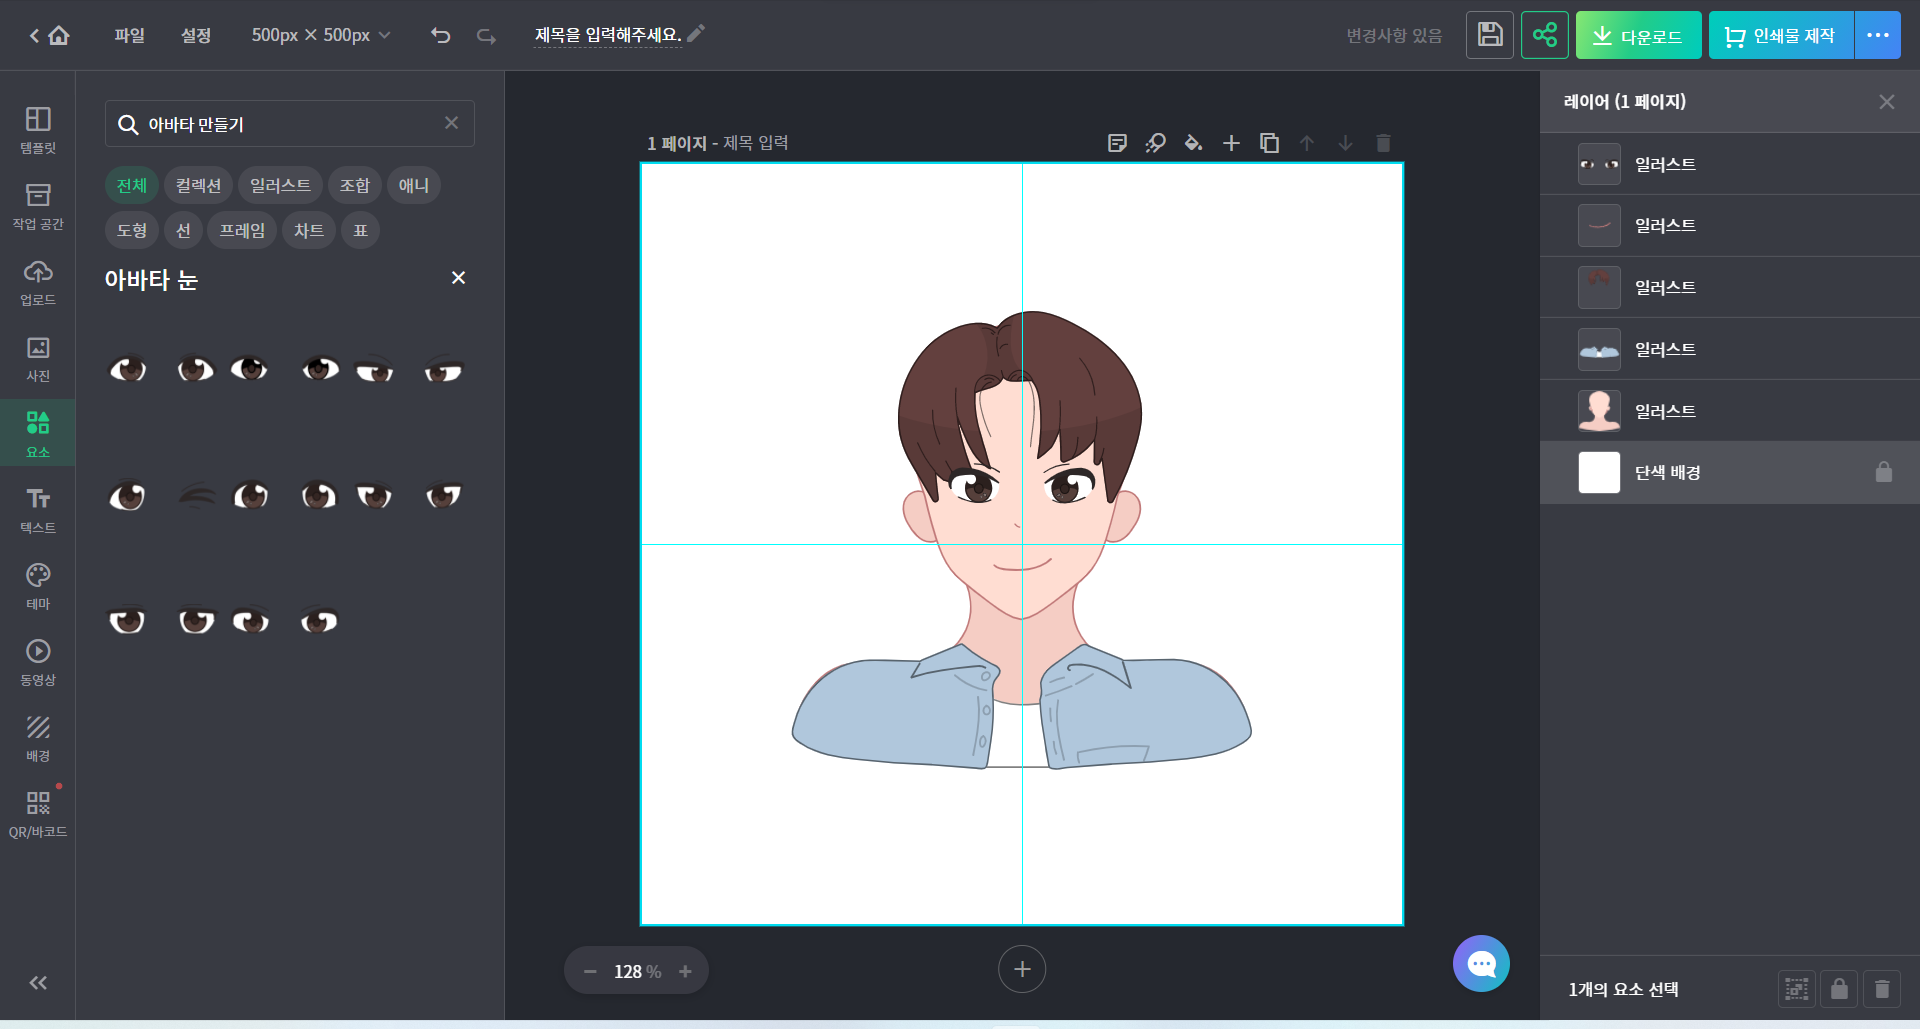Open the page memo note icon
This screenshot has height=1029, width=1920.
tap(1118, 143)
